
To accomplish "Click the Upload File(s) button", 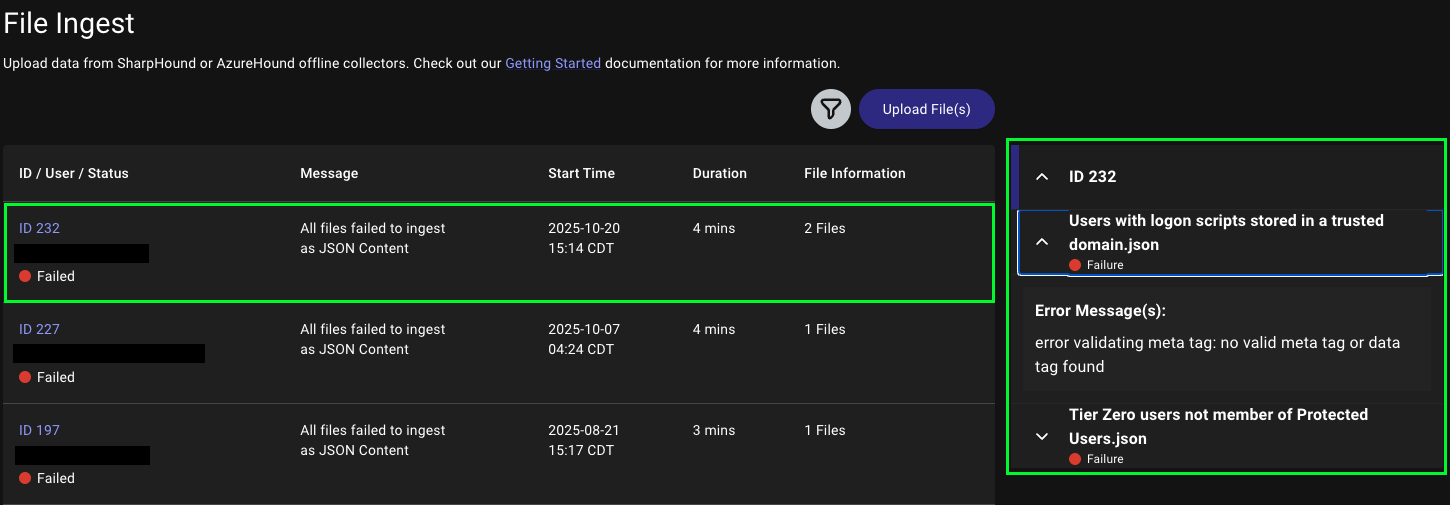I will [x=926, y=109].
